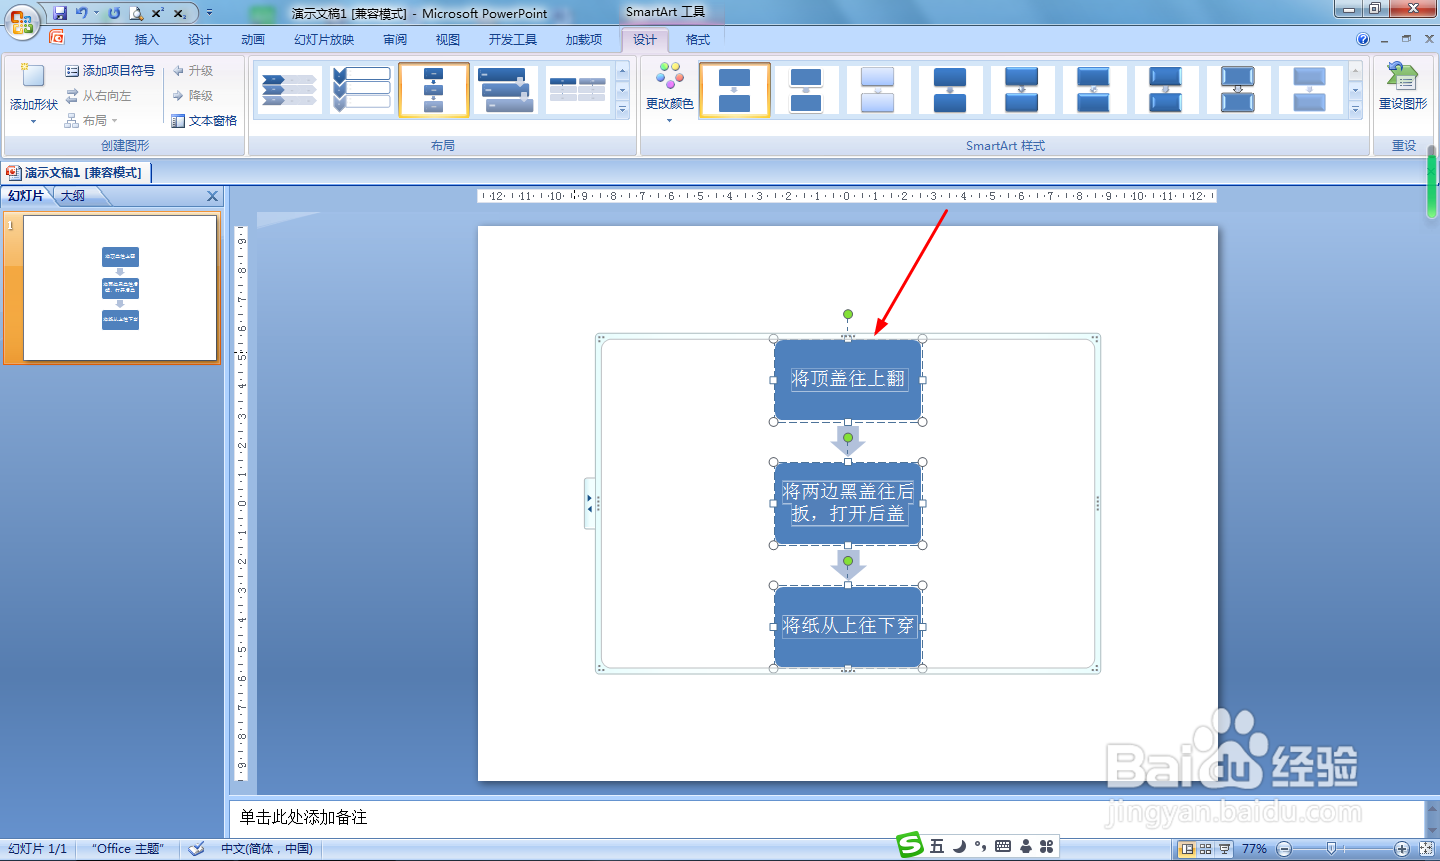The height and width of the screenshot is (861, 1440).
Task: Open the 开发工具 tab
Action: point(513,39)
